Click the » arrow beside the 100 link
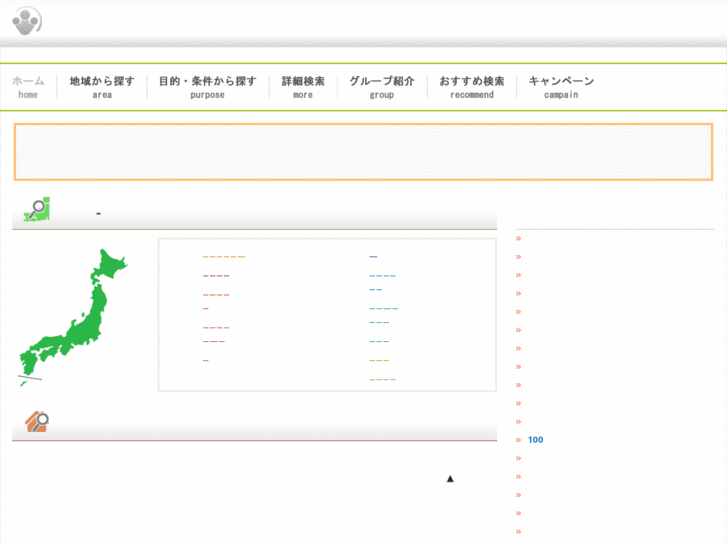Viewport: 727px width, 545px height. 518,440
